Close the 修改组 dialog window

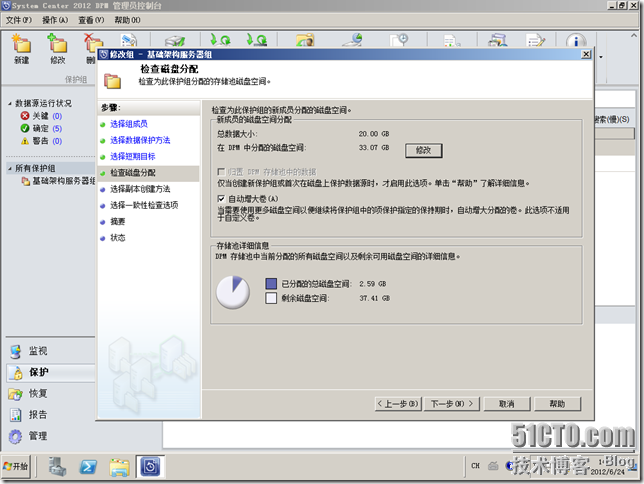coord(586,54)
